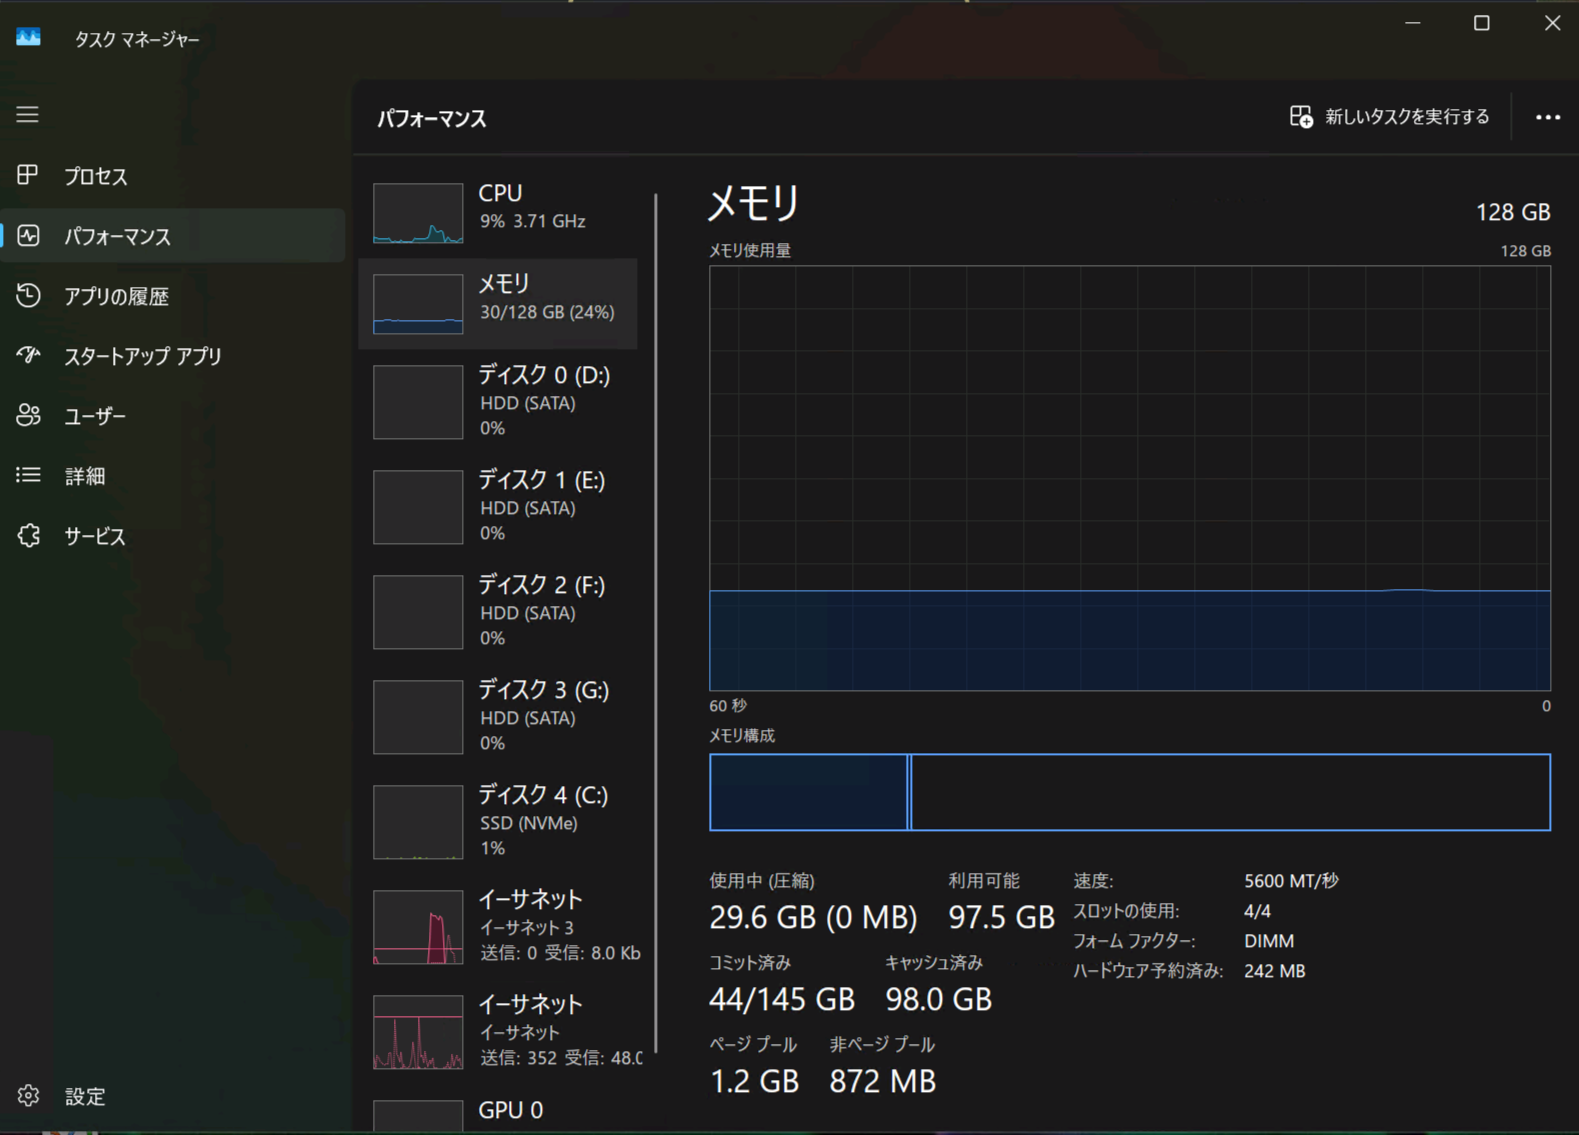Open Settings (設定) gear icon
The image size is (1579, 1135).
(x=28, y=1096)
